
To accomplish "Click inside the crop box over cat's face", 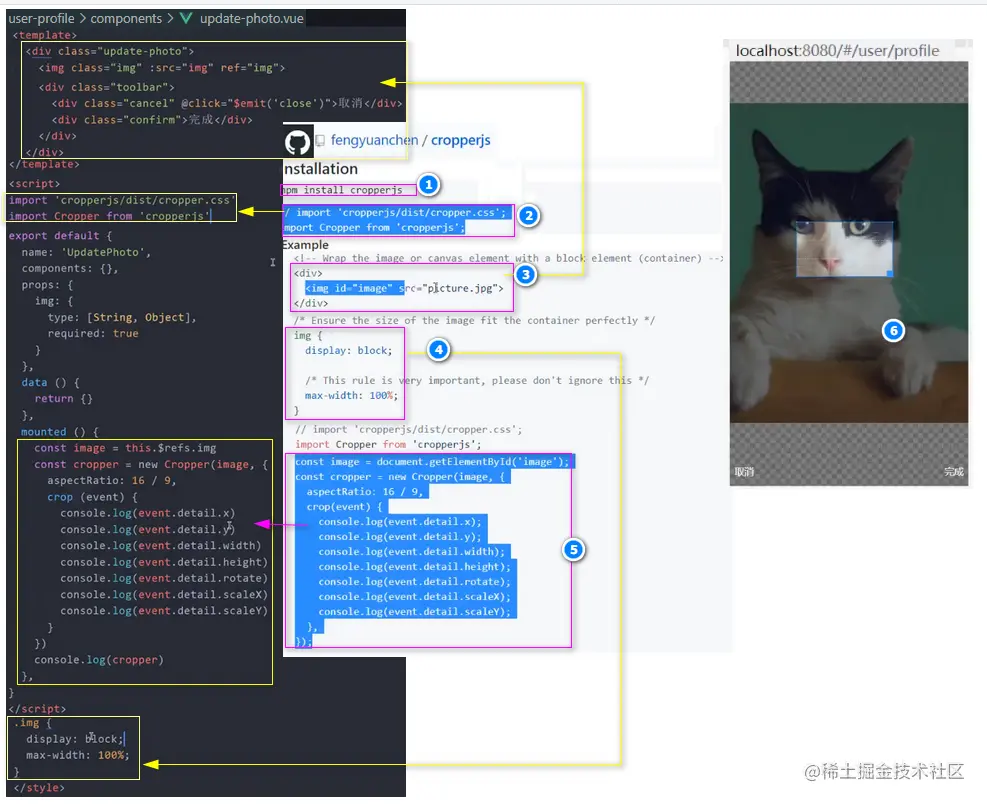I will 844,249.
